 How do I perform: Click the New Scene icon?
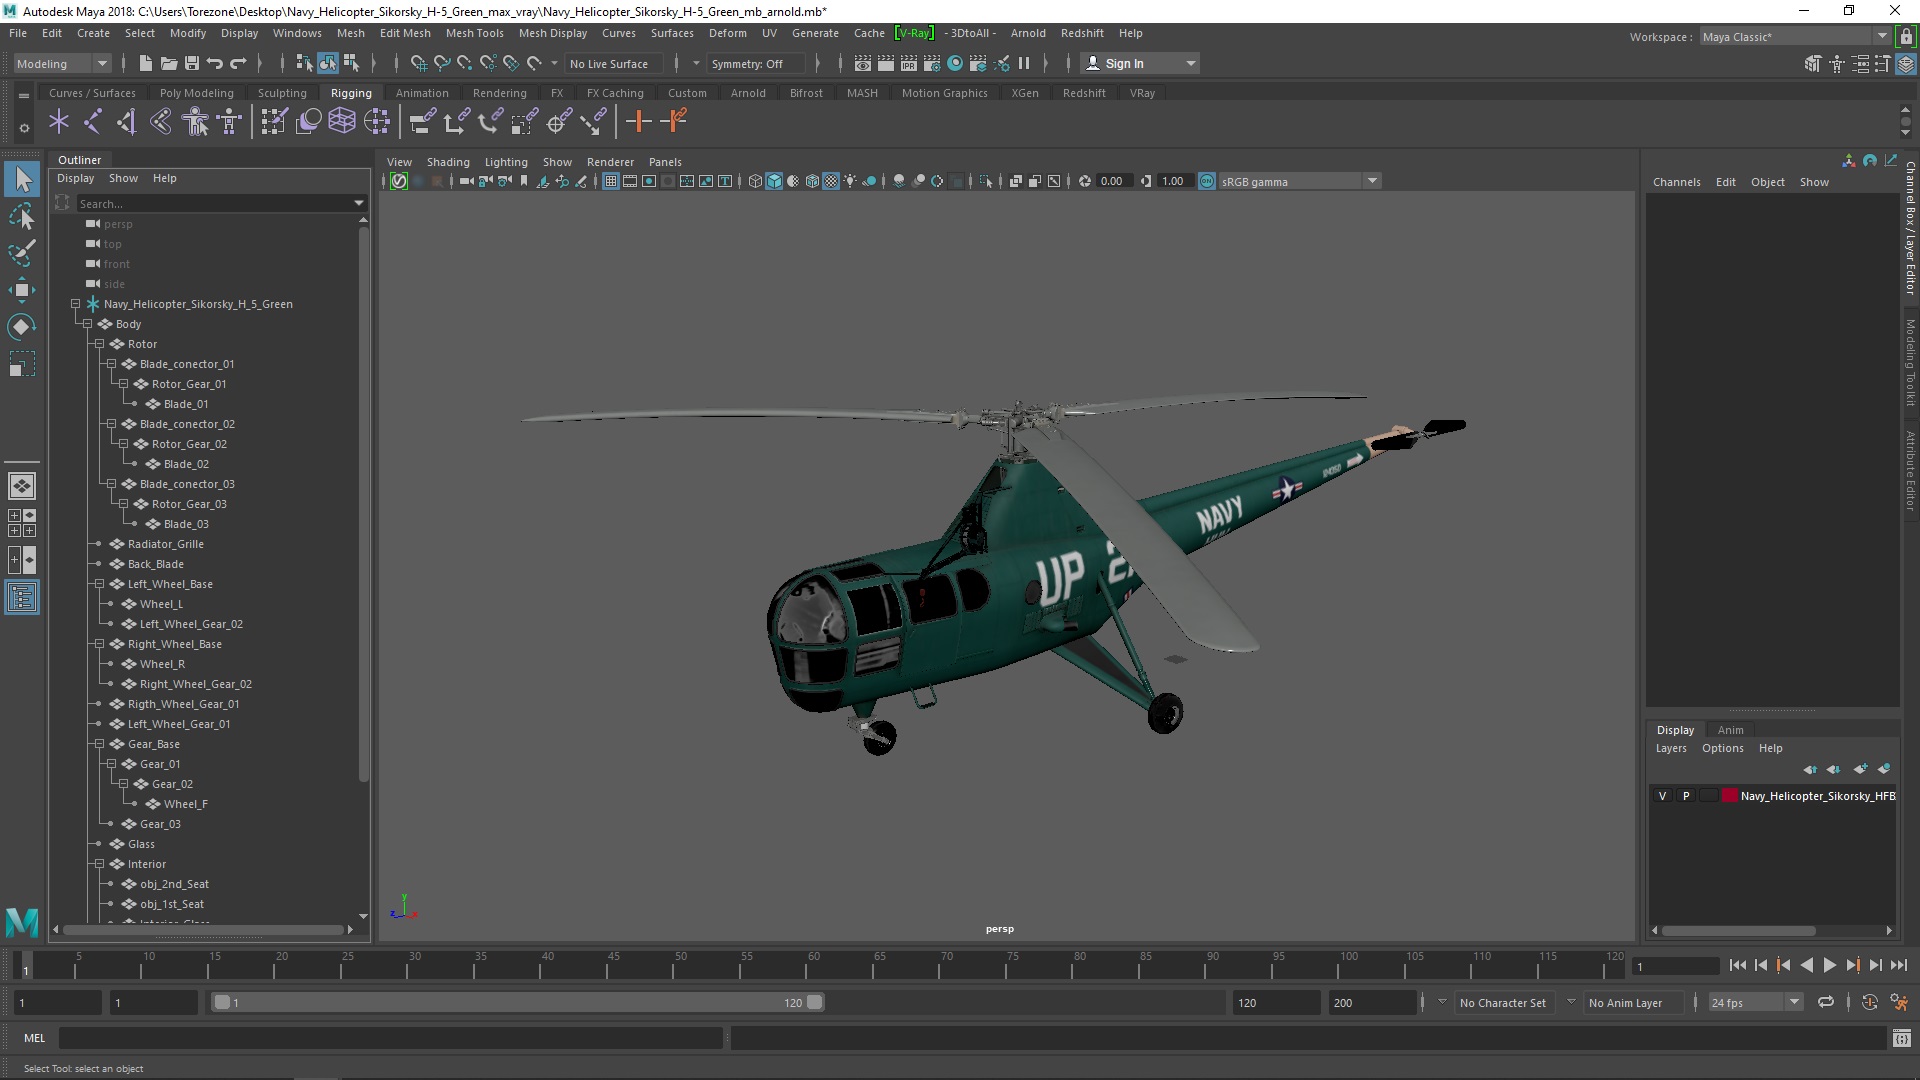145,64
